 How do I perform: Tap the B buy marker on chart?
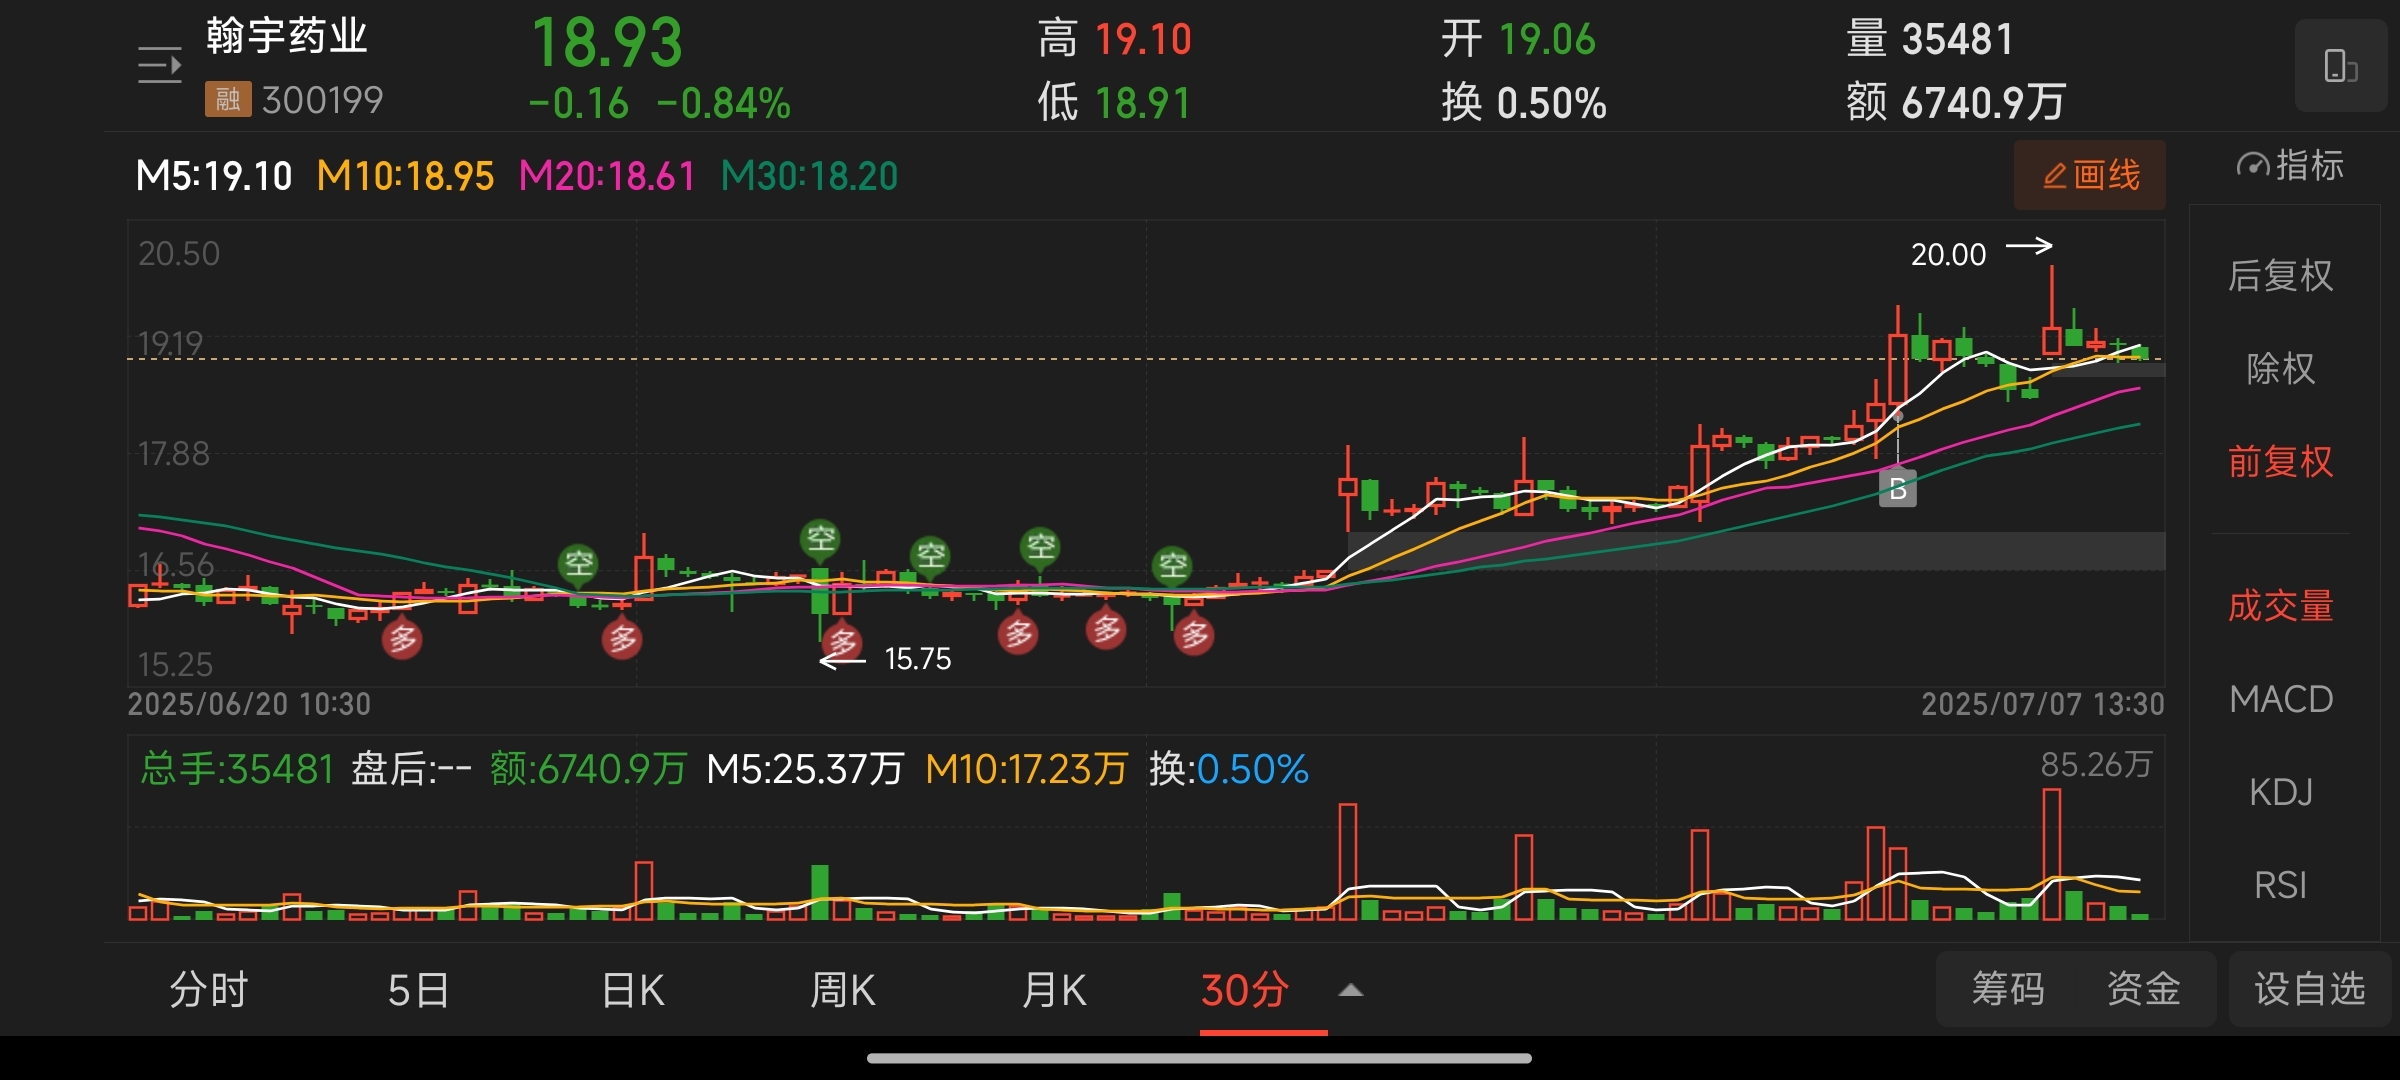click(x=1897, y=489)
